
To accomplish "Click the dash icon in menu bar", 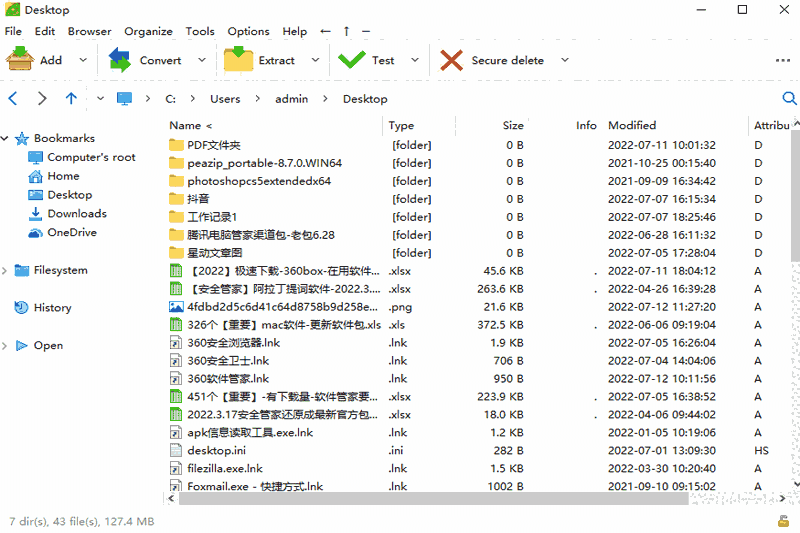I will pyautogui.click(x=366, y=32).
